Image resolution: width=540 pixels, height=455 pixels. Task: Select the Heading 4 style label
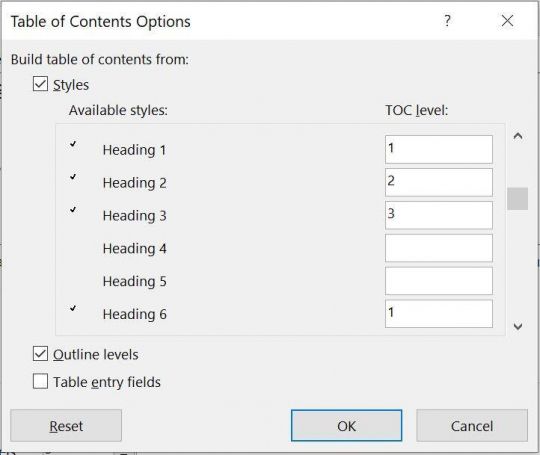tap(134, 248)
